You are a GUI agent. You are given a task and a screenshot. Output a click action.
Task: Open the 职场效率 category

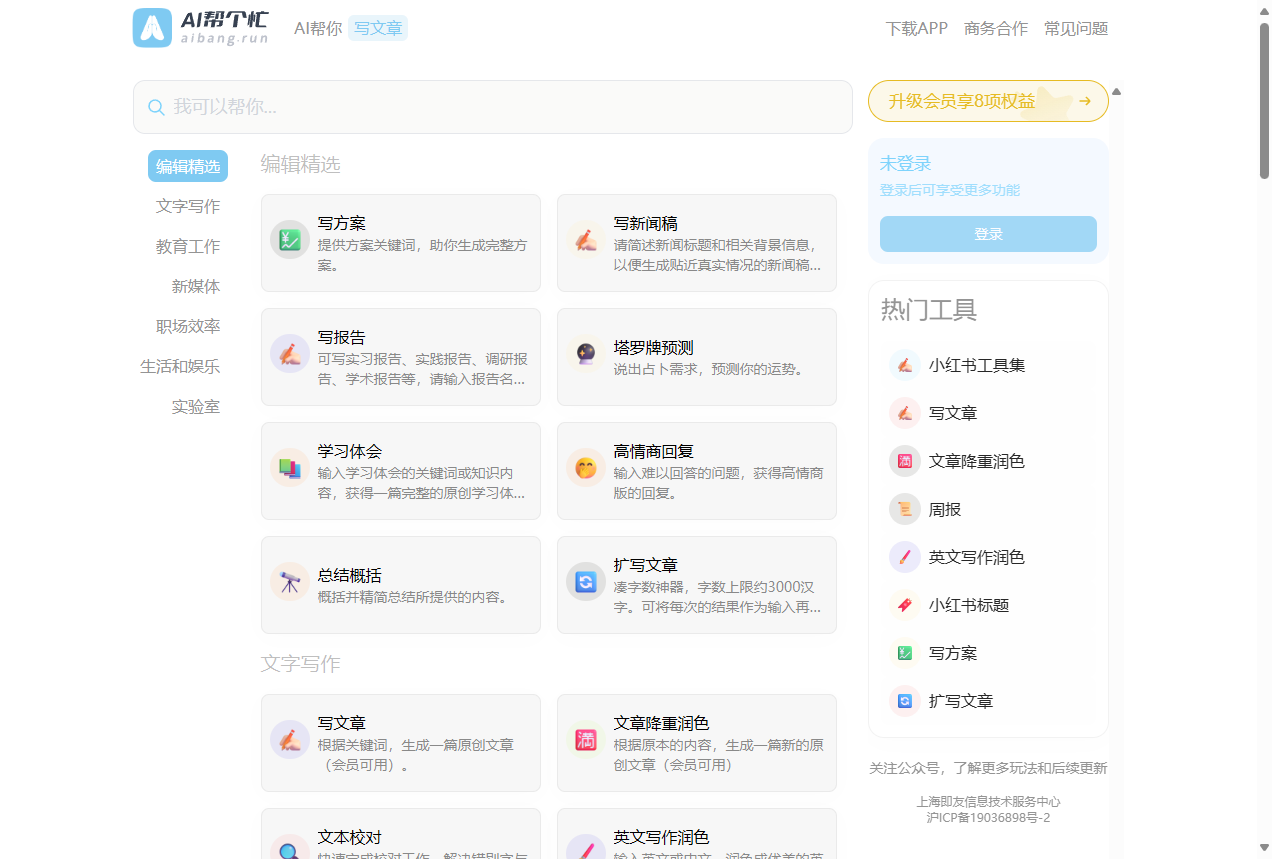[x=188, y=326]
